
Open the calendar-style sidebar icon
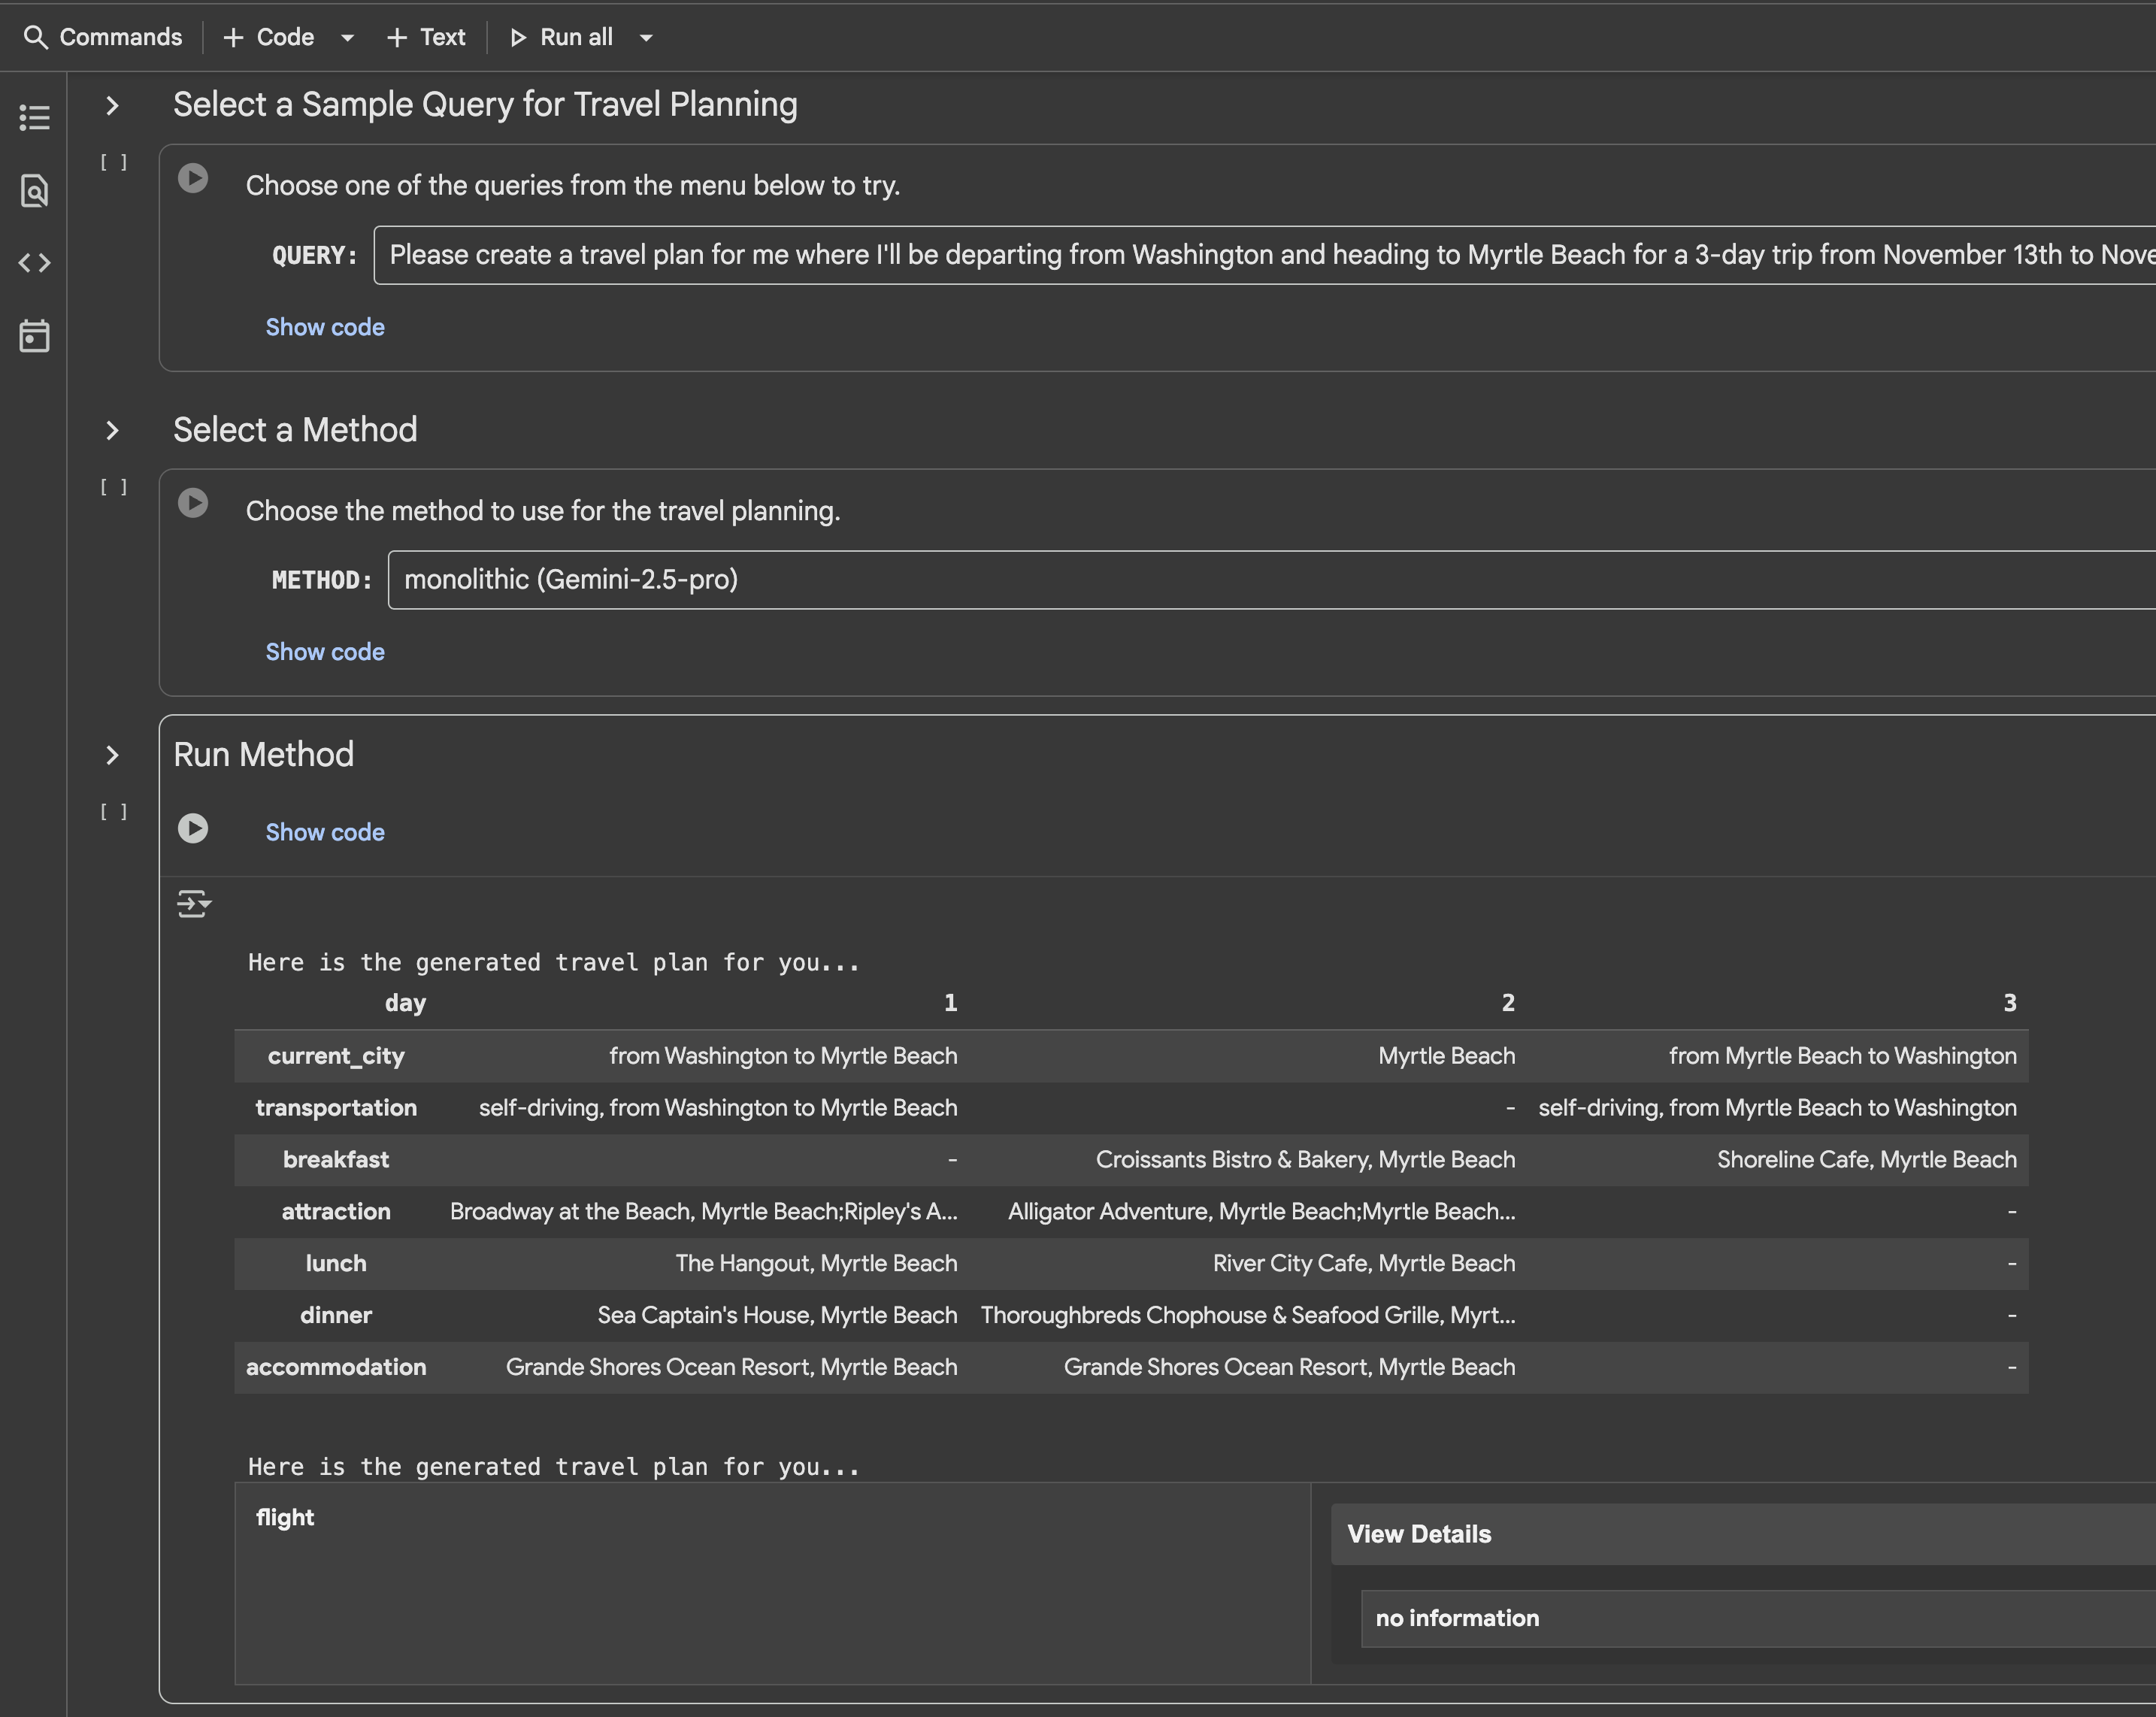coord(34,336)
